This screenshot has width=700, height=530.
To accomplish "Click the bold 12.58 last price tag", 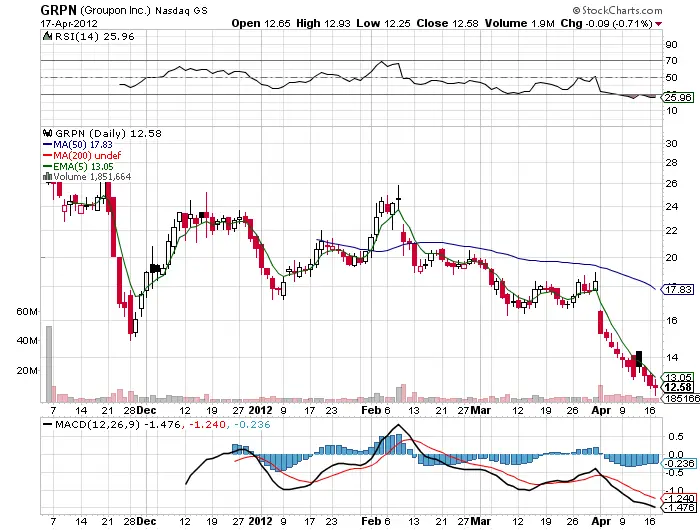I will click(678, 388).
